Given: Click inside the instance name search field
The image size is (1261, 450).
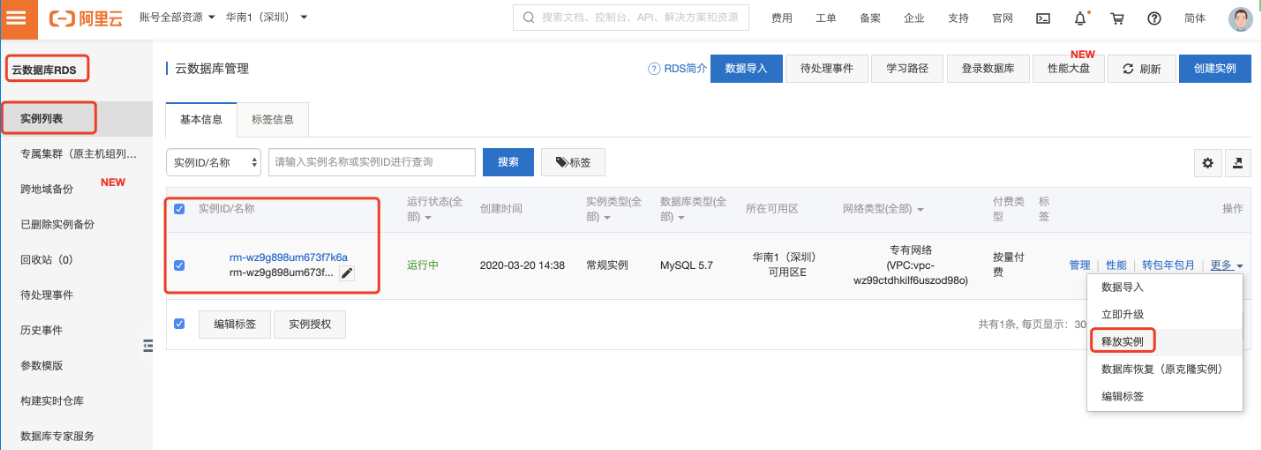Looking at the screenshot, I should [372, 162].
